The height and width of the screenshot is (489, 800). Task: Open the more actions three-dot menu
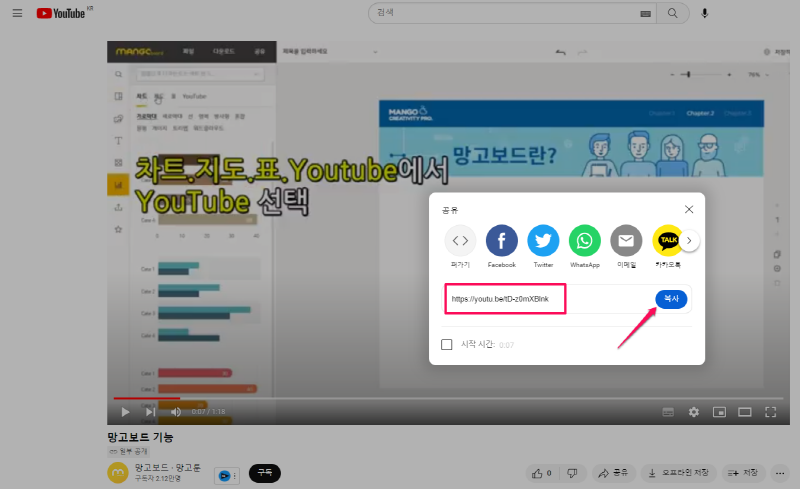click(x=780, y=473)
